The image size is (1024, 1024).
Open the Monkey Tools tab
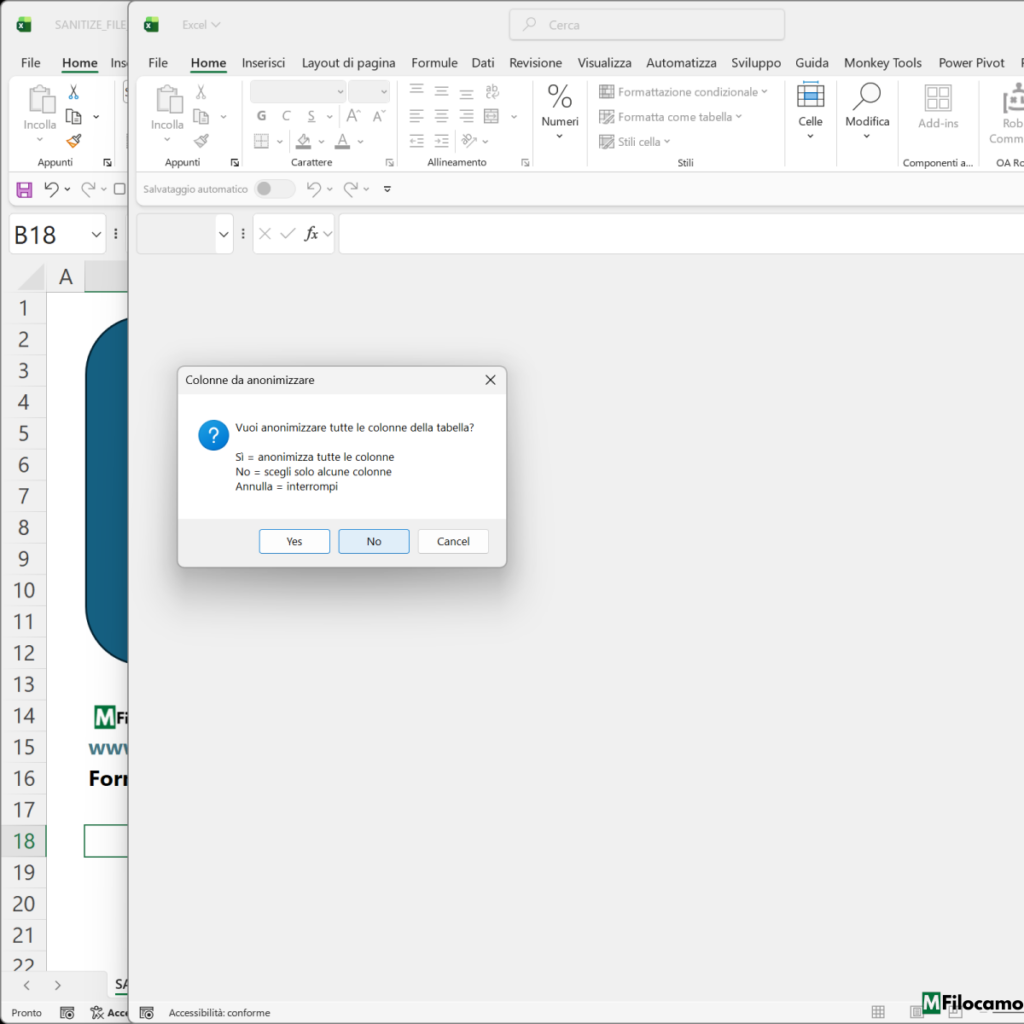click(x=882, y=63)
